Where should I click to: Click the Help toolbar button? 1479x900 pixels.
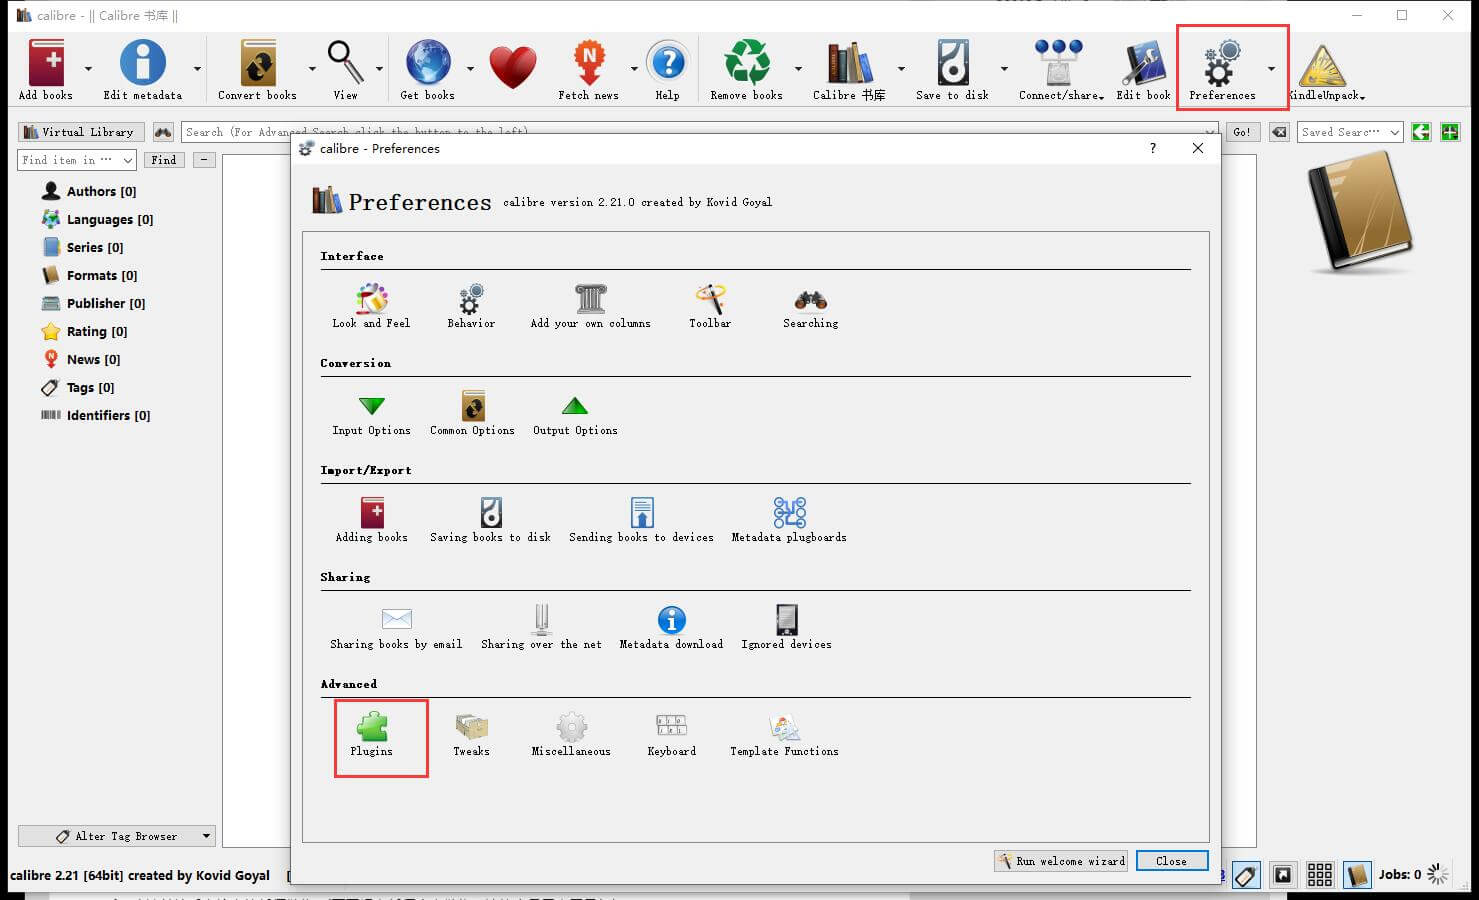tap(667, 68)
